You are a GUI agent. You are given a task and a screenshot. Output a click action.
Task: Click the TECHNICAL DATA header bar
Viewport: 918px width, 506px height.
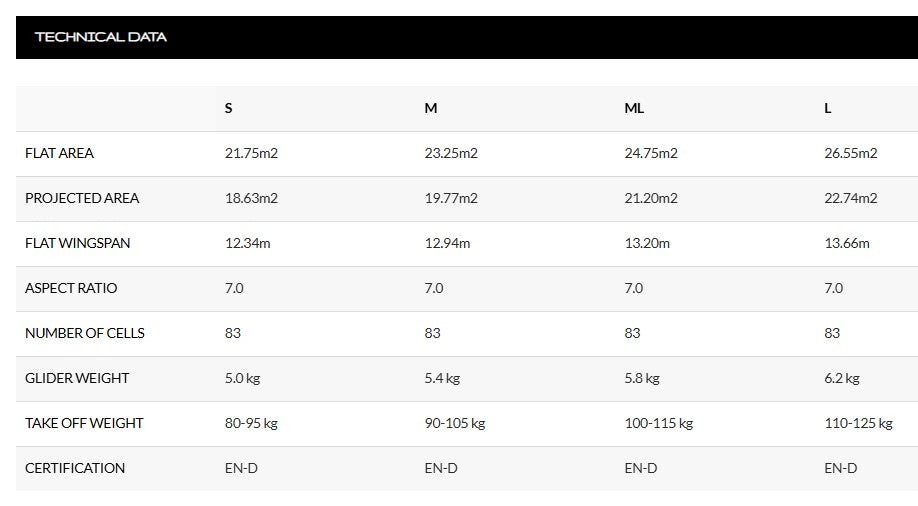click(101, 37)
